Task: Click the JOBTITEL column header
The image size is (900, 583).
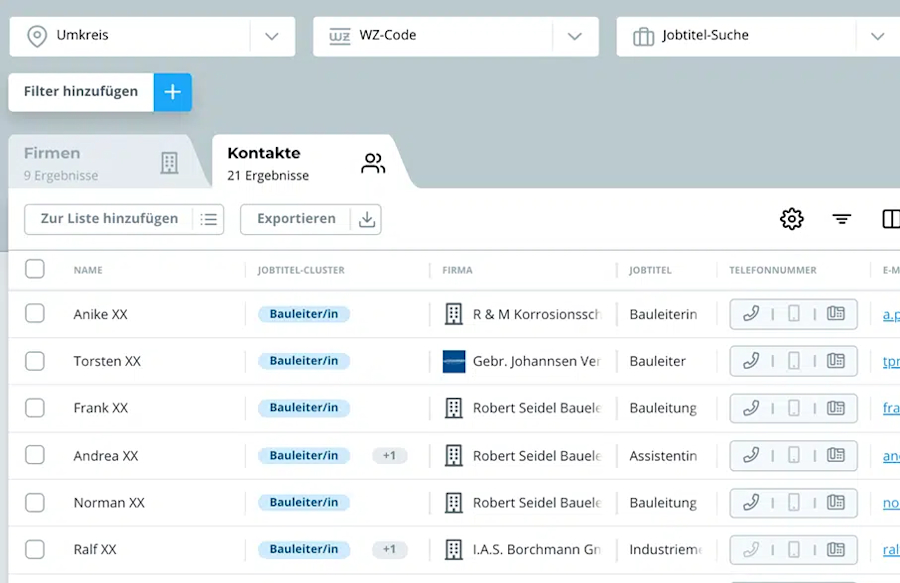Action: click(650, 270)
